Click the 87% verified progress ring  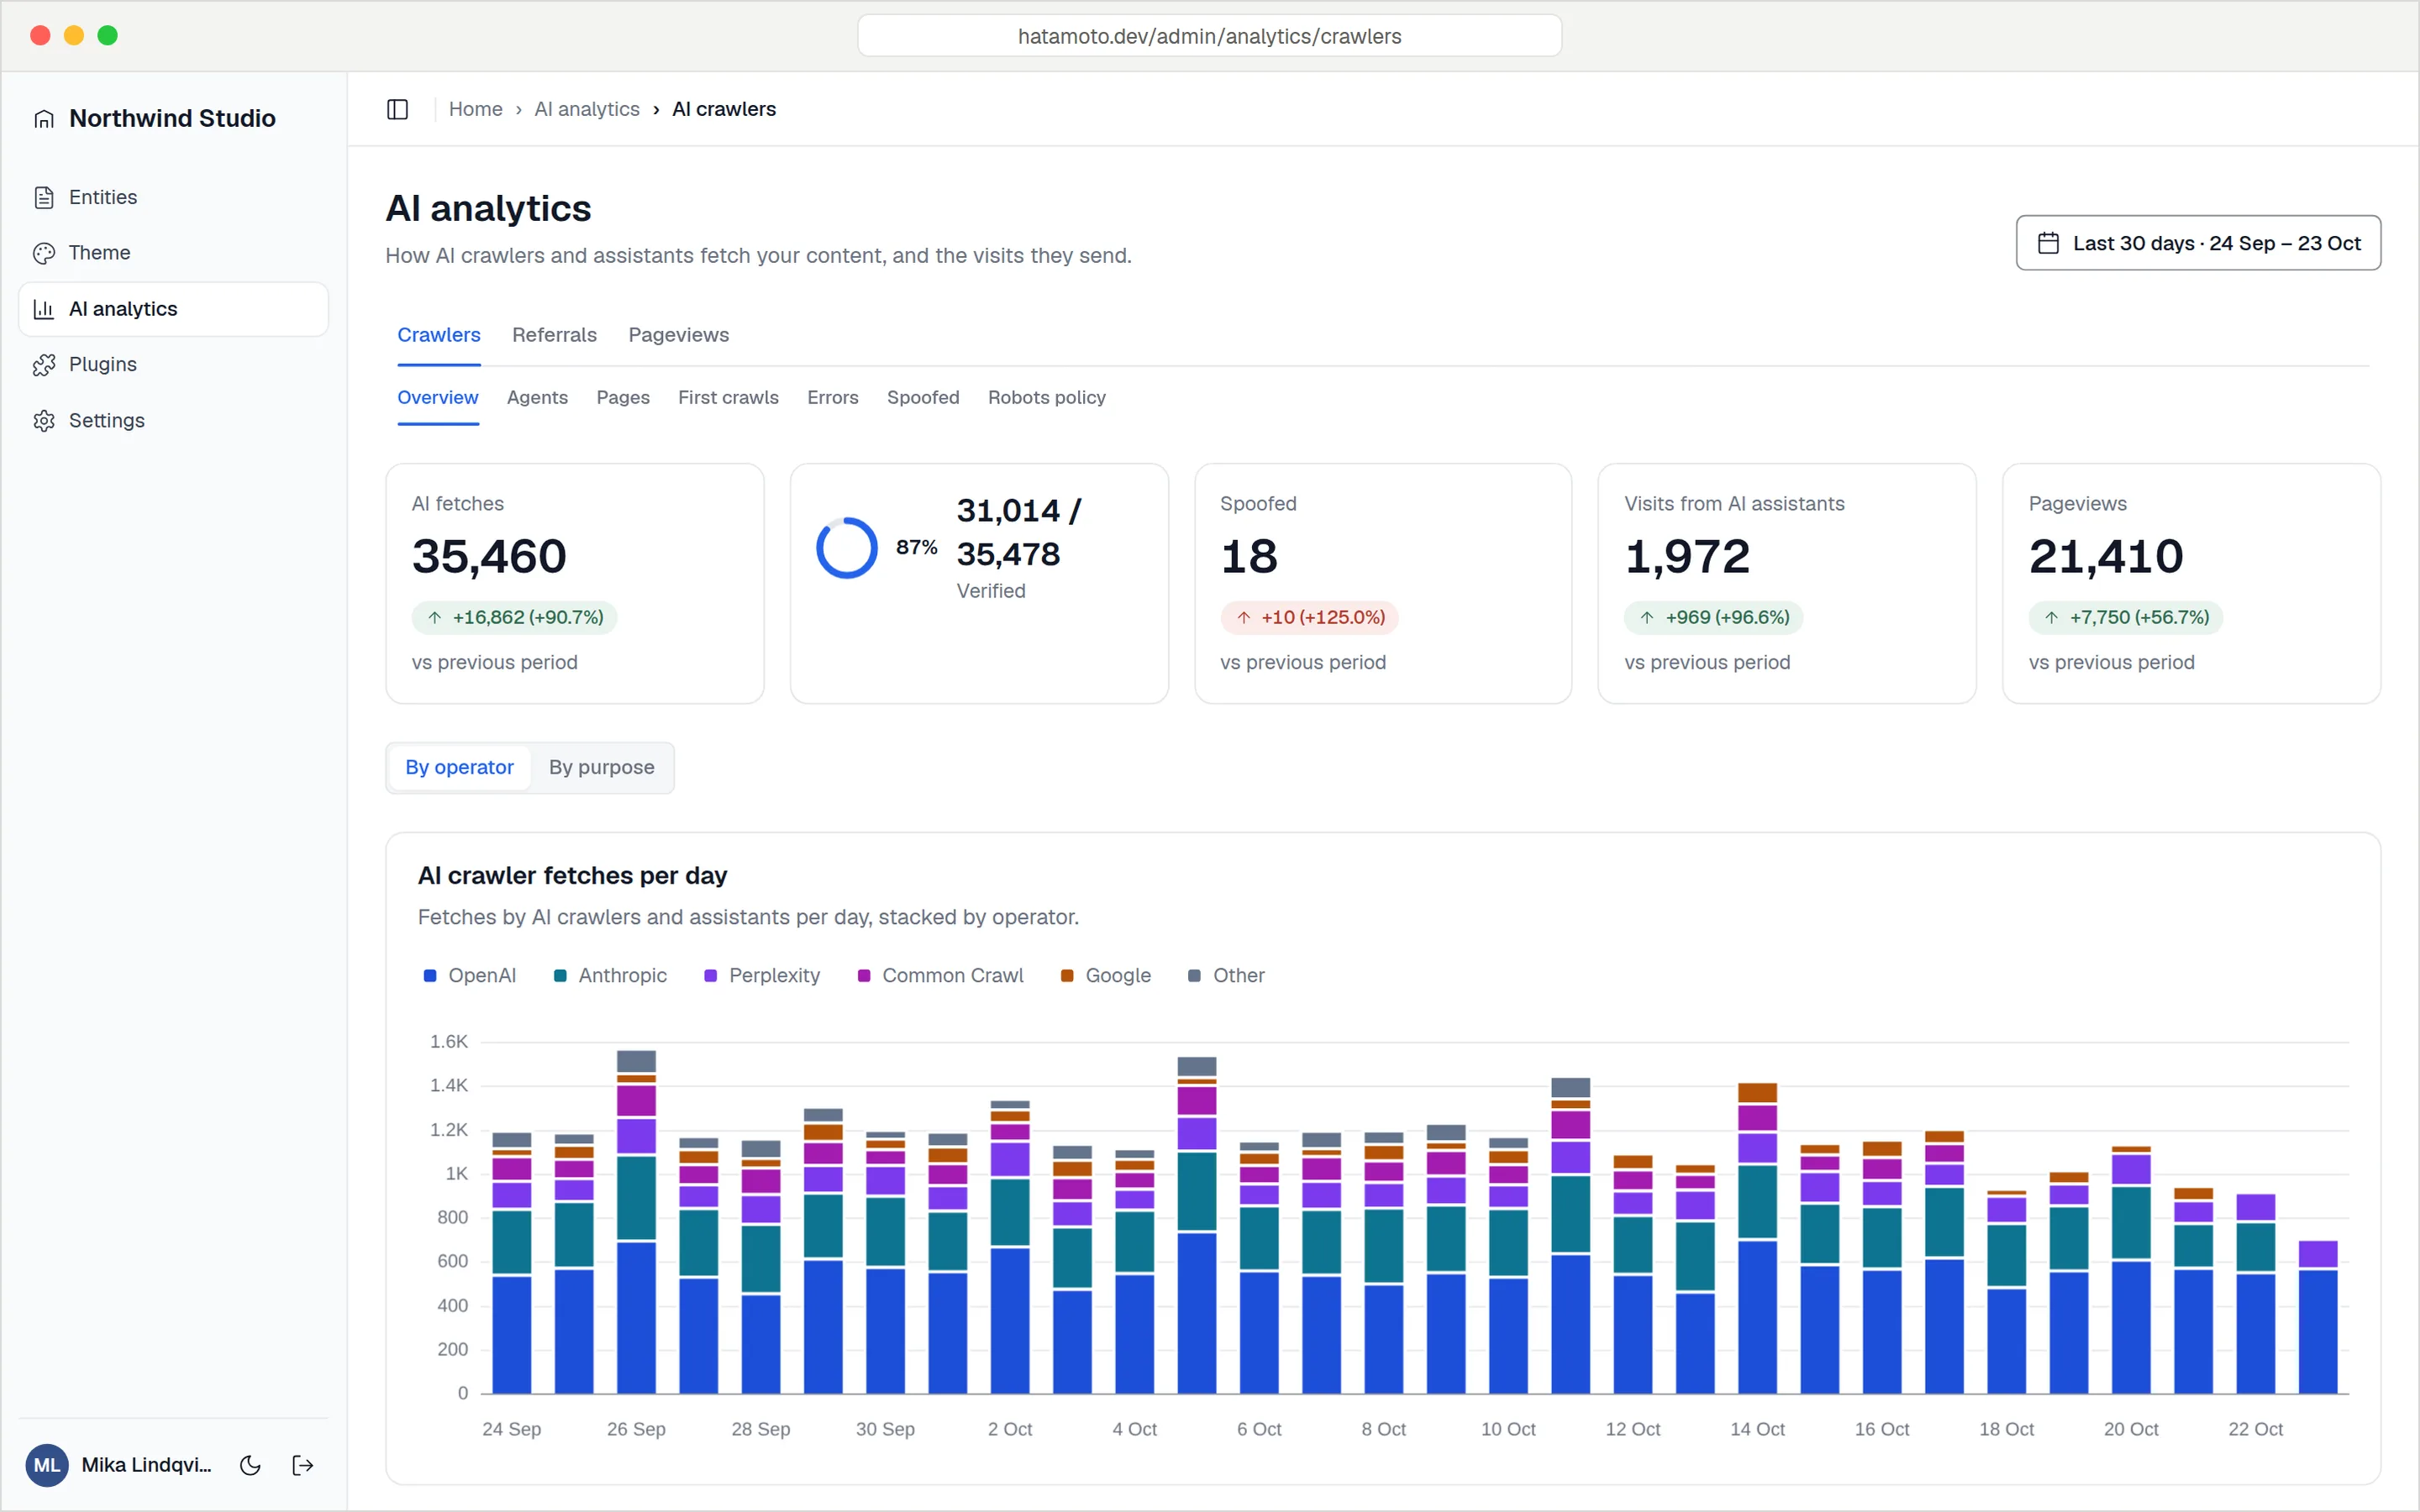[846, 548]
